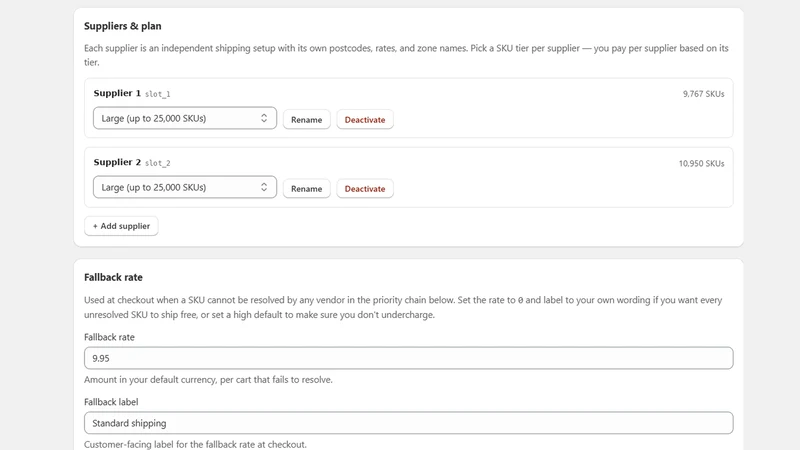Screen dimensions: 800x450
Task: Click the 10,950 SKUs count
Action: tap(702, 163)
